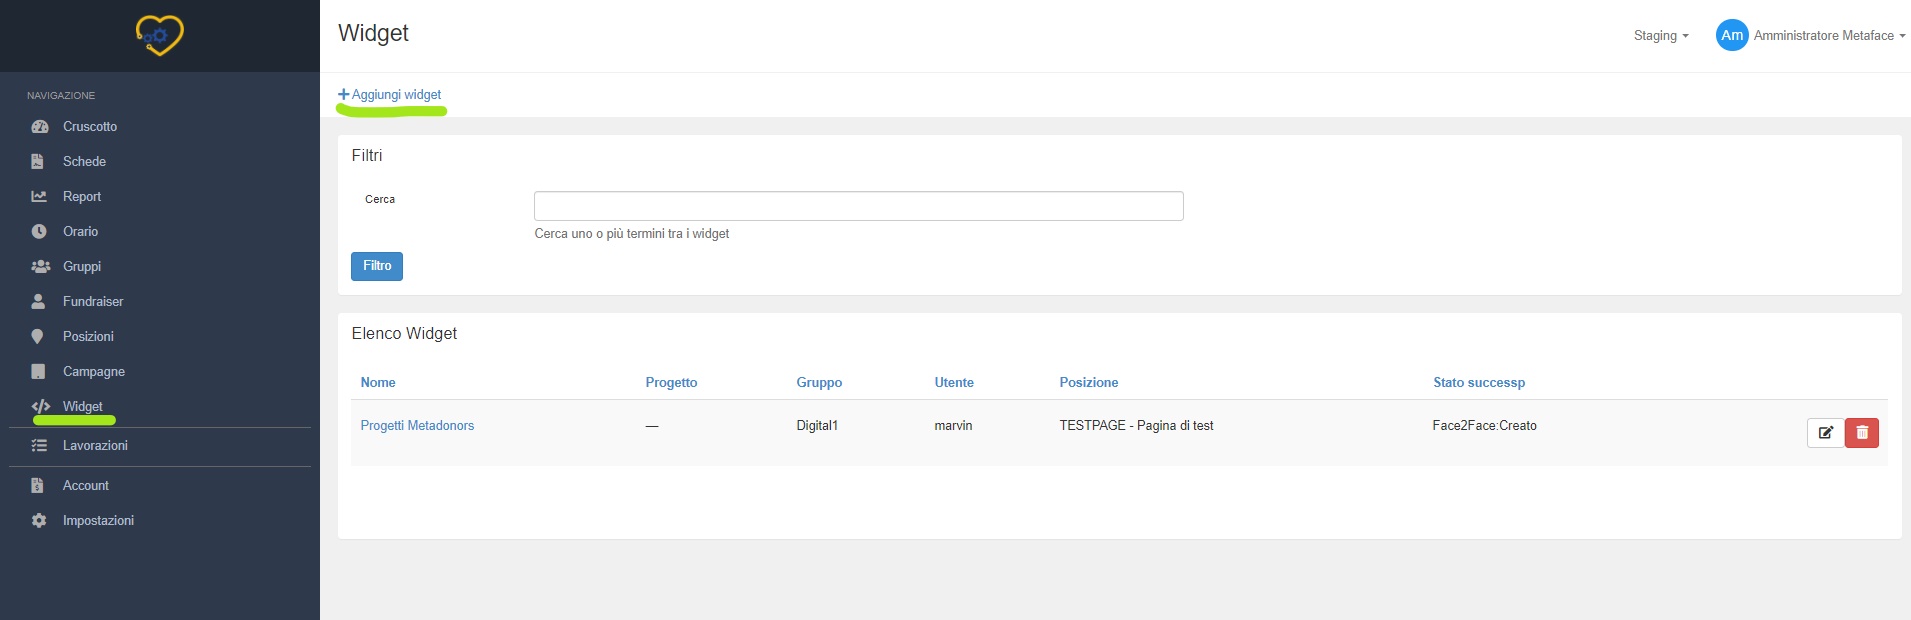Click the Aggiungi widget link
The height and width of the screenshot is (620, 1911).
click(x=390, y=95)
